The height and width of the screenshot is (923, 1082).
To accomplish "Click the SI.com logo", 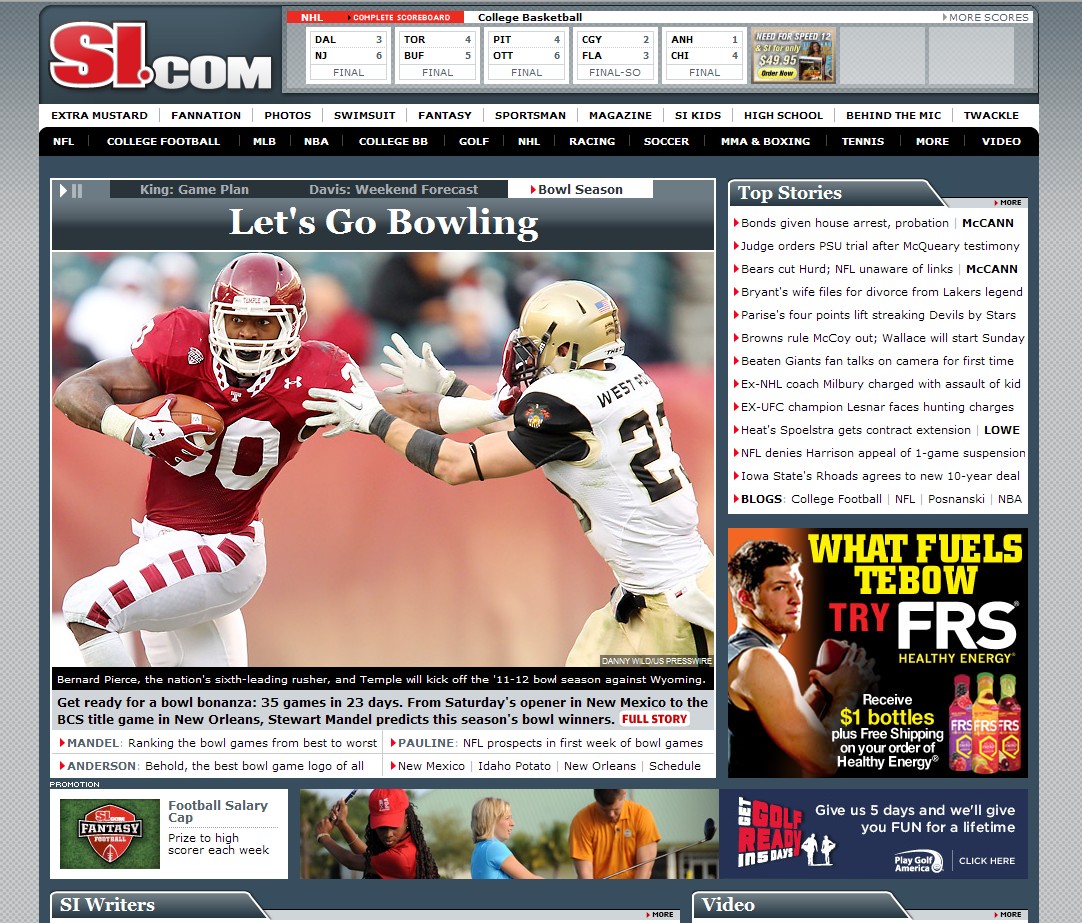I will pyautogui.click(x=160, y=56).
